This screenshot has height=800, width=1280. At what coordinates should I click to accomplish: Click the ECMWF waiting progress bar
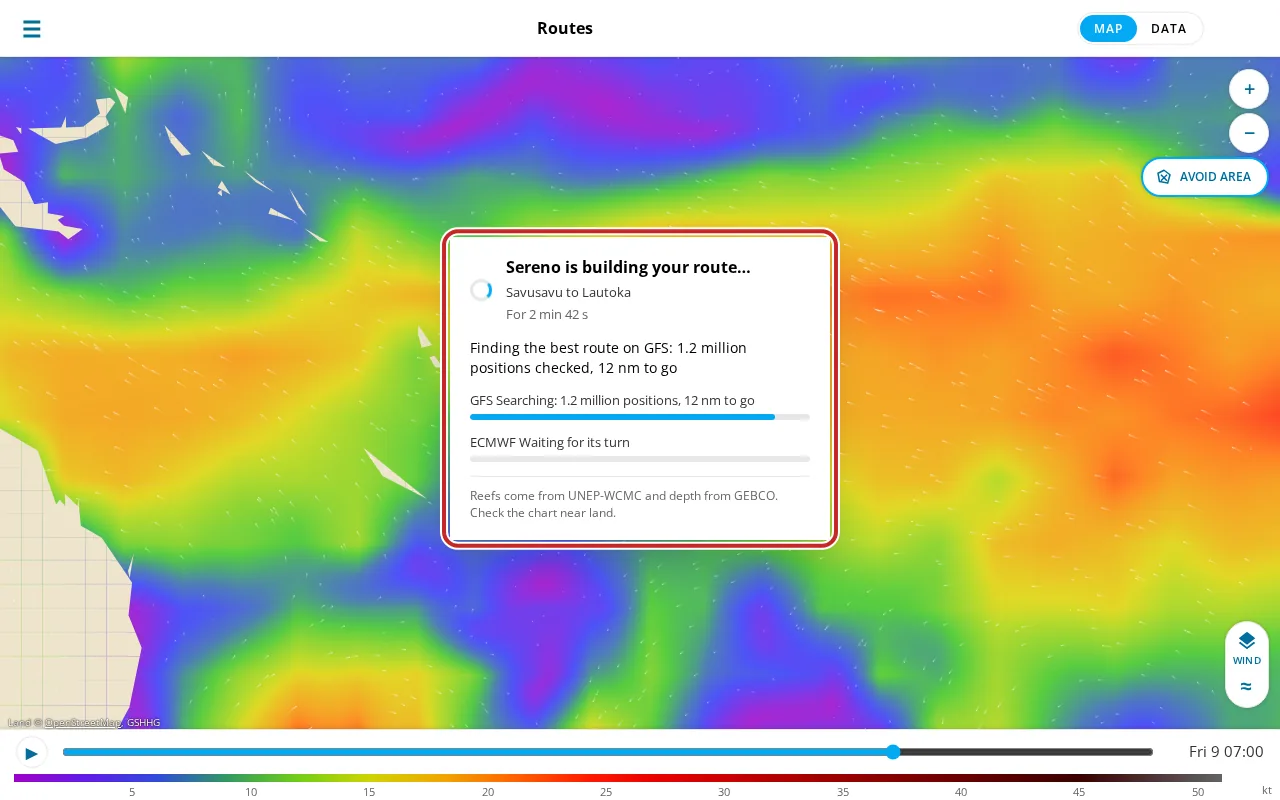(640, 459)
